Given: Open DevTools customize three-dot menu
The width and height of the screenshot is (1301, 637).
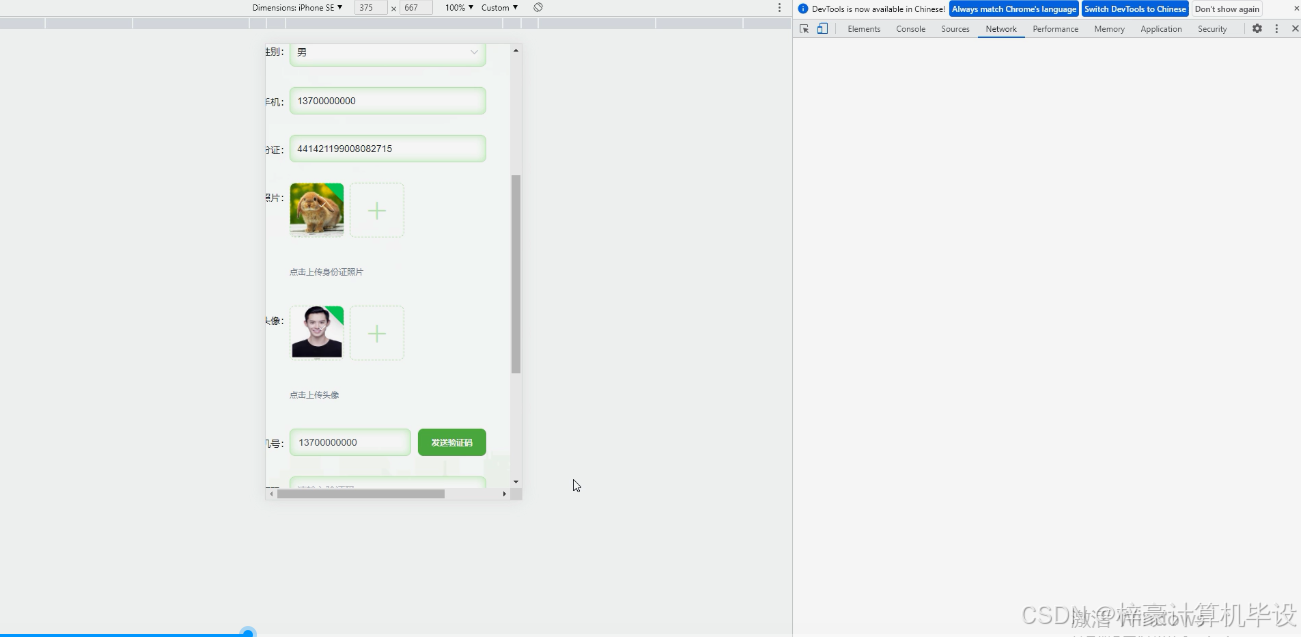Looking at the screenshot, I should (1277, 29).
